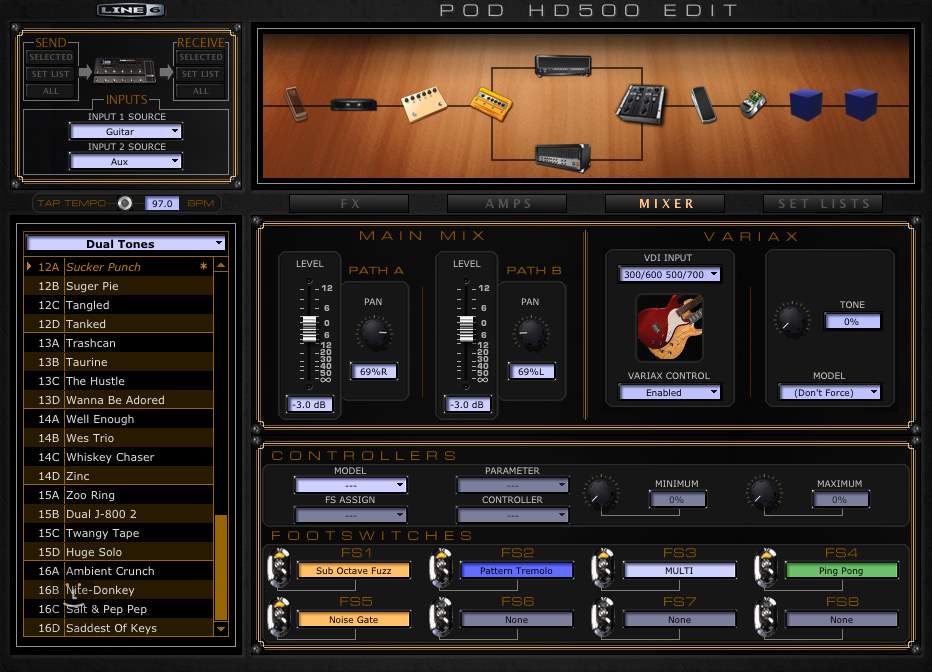Viewport: 932px width, 672px height.
Task: Click the POD device image between Send and Receive
Action: pyautogui.click(x=124, y=71)
